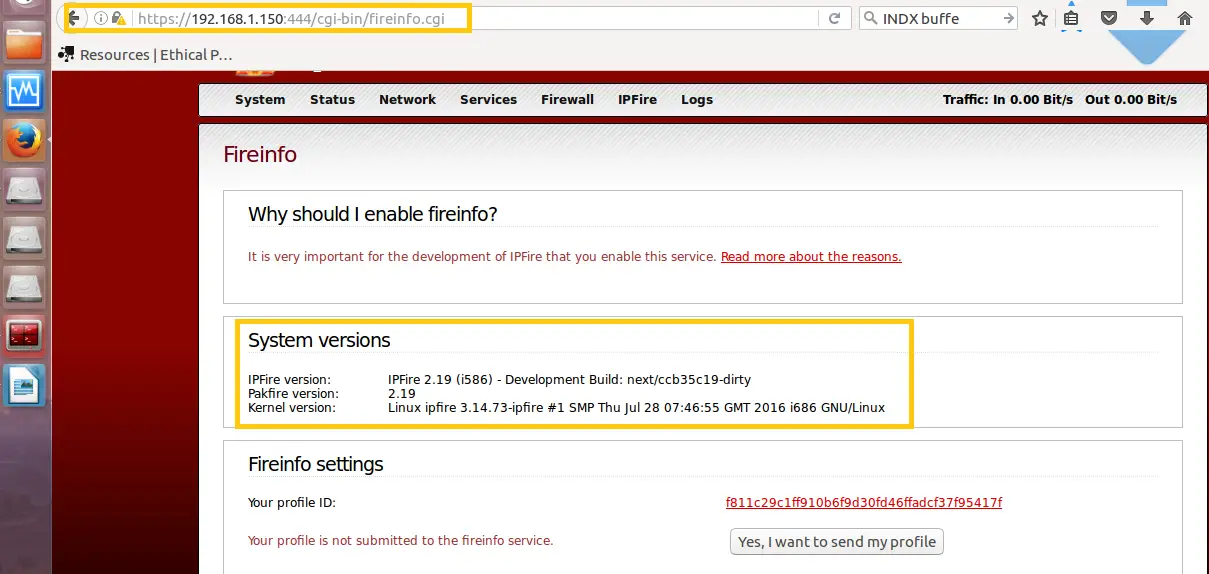Click the 'Traffic: In 0.00 Bit/s' indicator
1209x574 pixels.
(x=1008, y=100)
